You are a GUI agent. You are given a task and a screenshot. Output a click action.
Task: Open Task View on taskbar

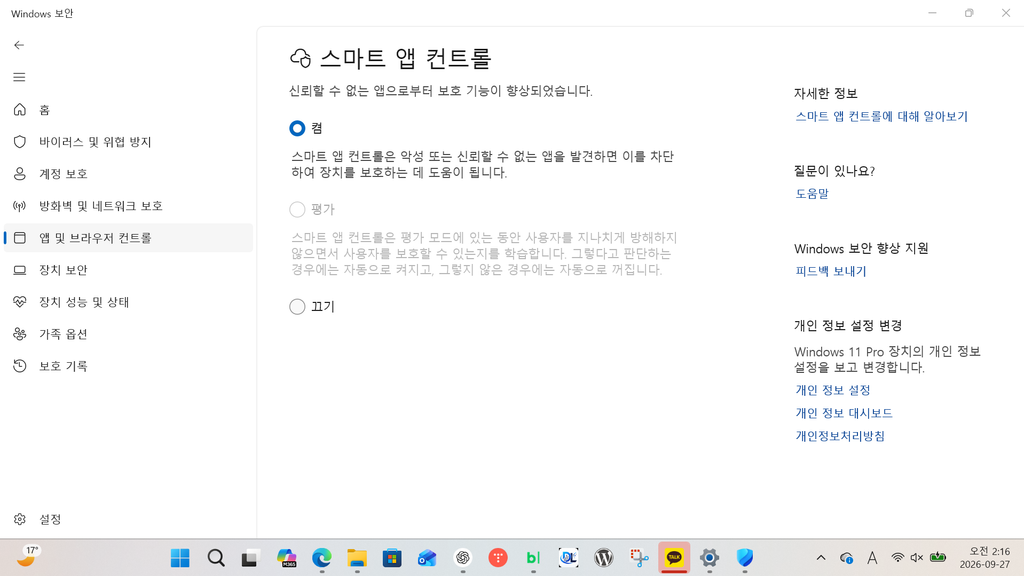point(250,558)
